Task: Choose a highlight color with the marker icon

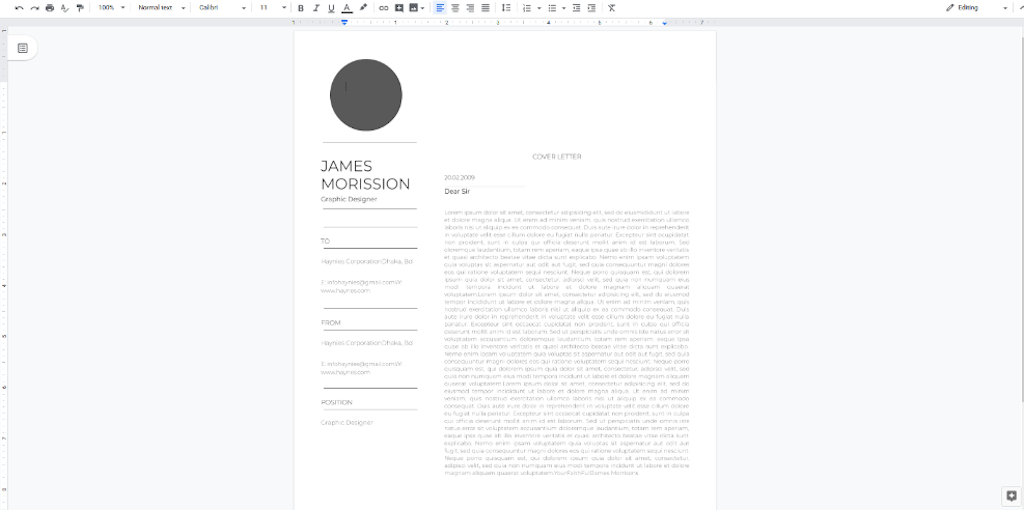Action: [364, 8]
